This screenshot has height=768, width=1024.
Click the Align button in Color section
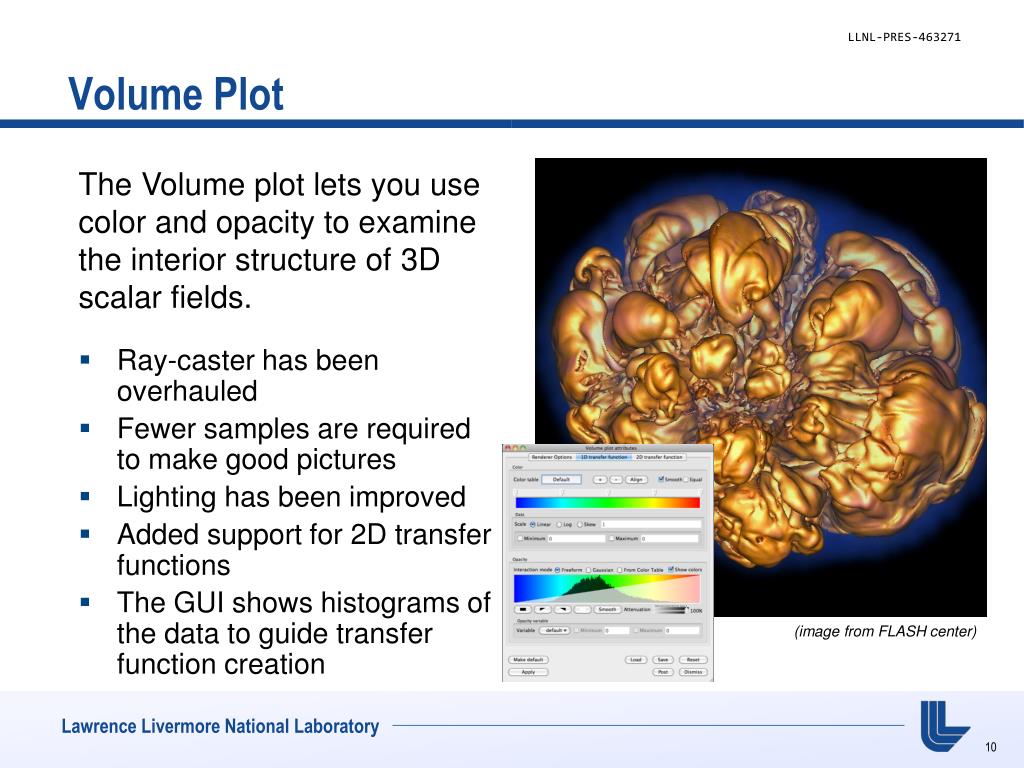(x=636, y=479)
